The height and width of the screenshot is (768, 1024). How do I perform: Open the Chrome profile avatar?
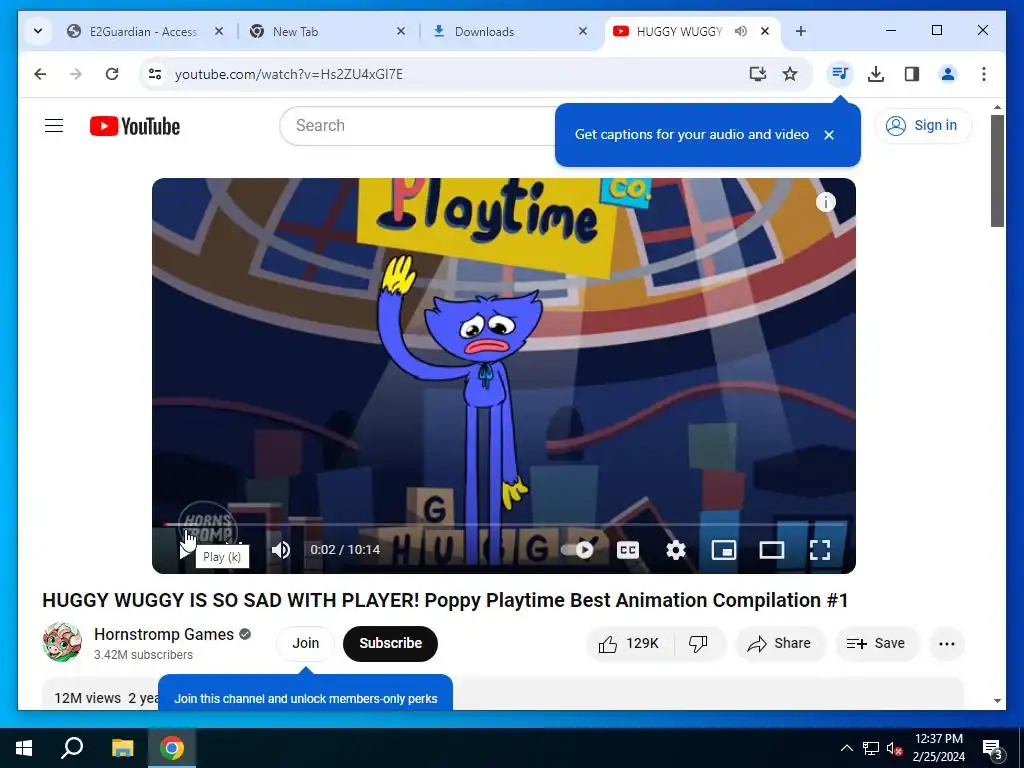pos(948,74)
